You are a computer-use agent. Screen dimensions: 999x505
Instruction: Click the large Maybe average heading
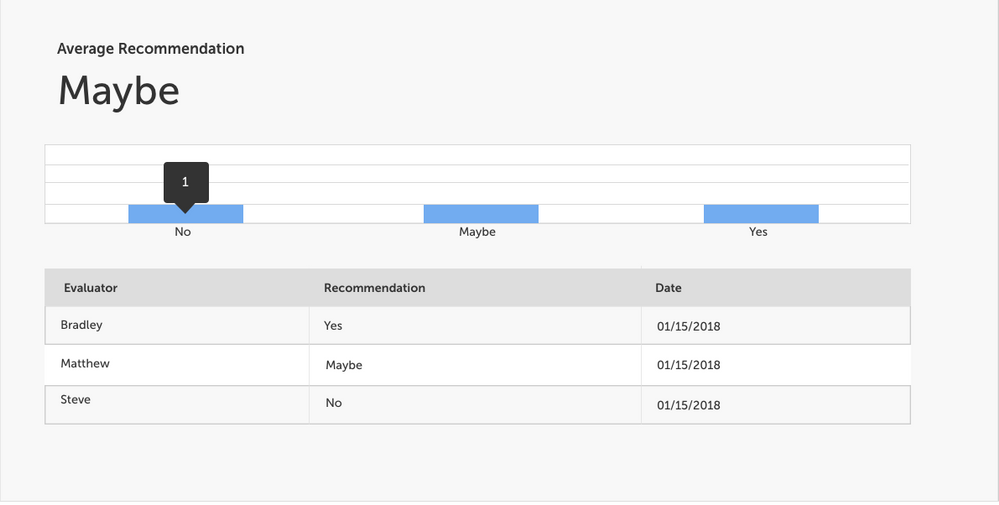(119, 91)
